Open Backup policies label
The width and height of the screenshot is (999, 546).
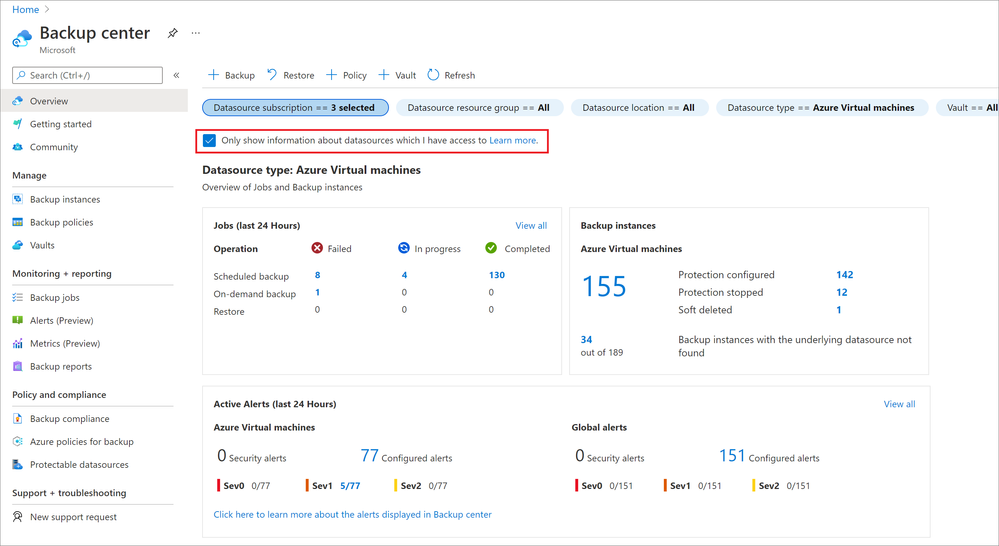tap(61, 222)
